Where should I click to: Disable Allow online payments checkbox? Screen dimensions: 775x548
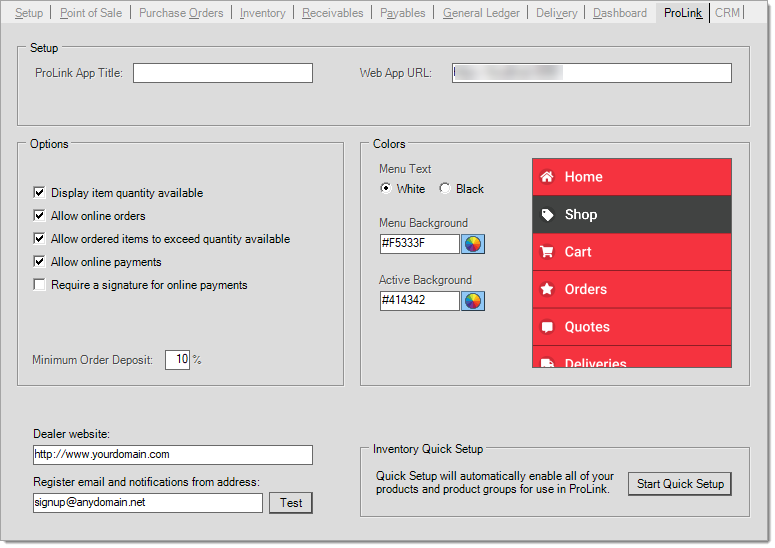pyautogui.click(x=39, y=261)
